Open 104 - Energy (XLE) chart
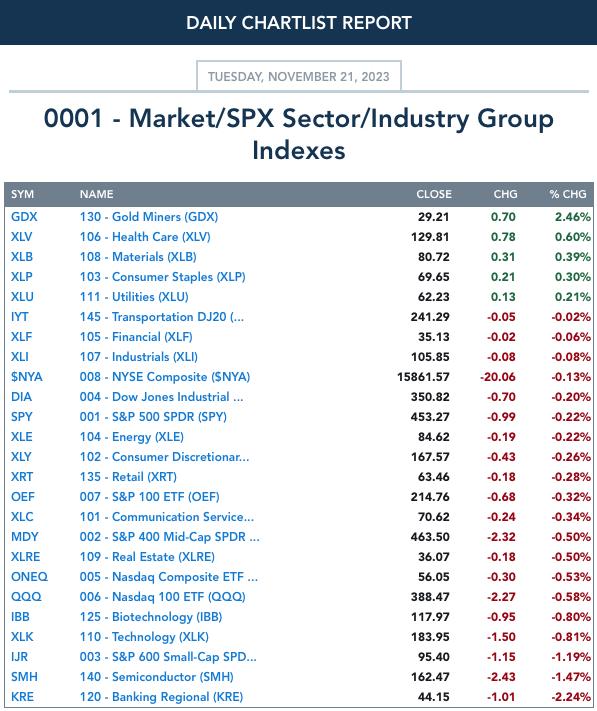597x711 pixels. 131,437
